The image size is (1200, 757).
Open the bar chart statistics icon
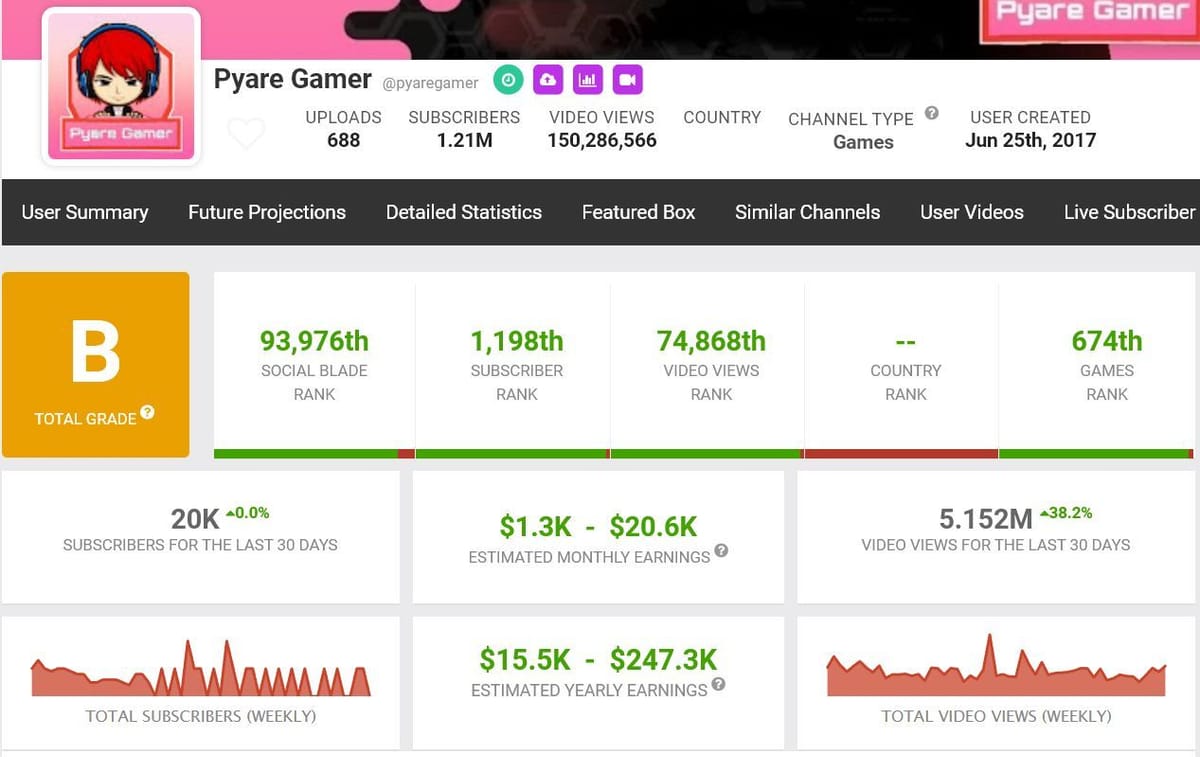588,79
